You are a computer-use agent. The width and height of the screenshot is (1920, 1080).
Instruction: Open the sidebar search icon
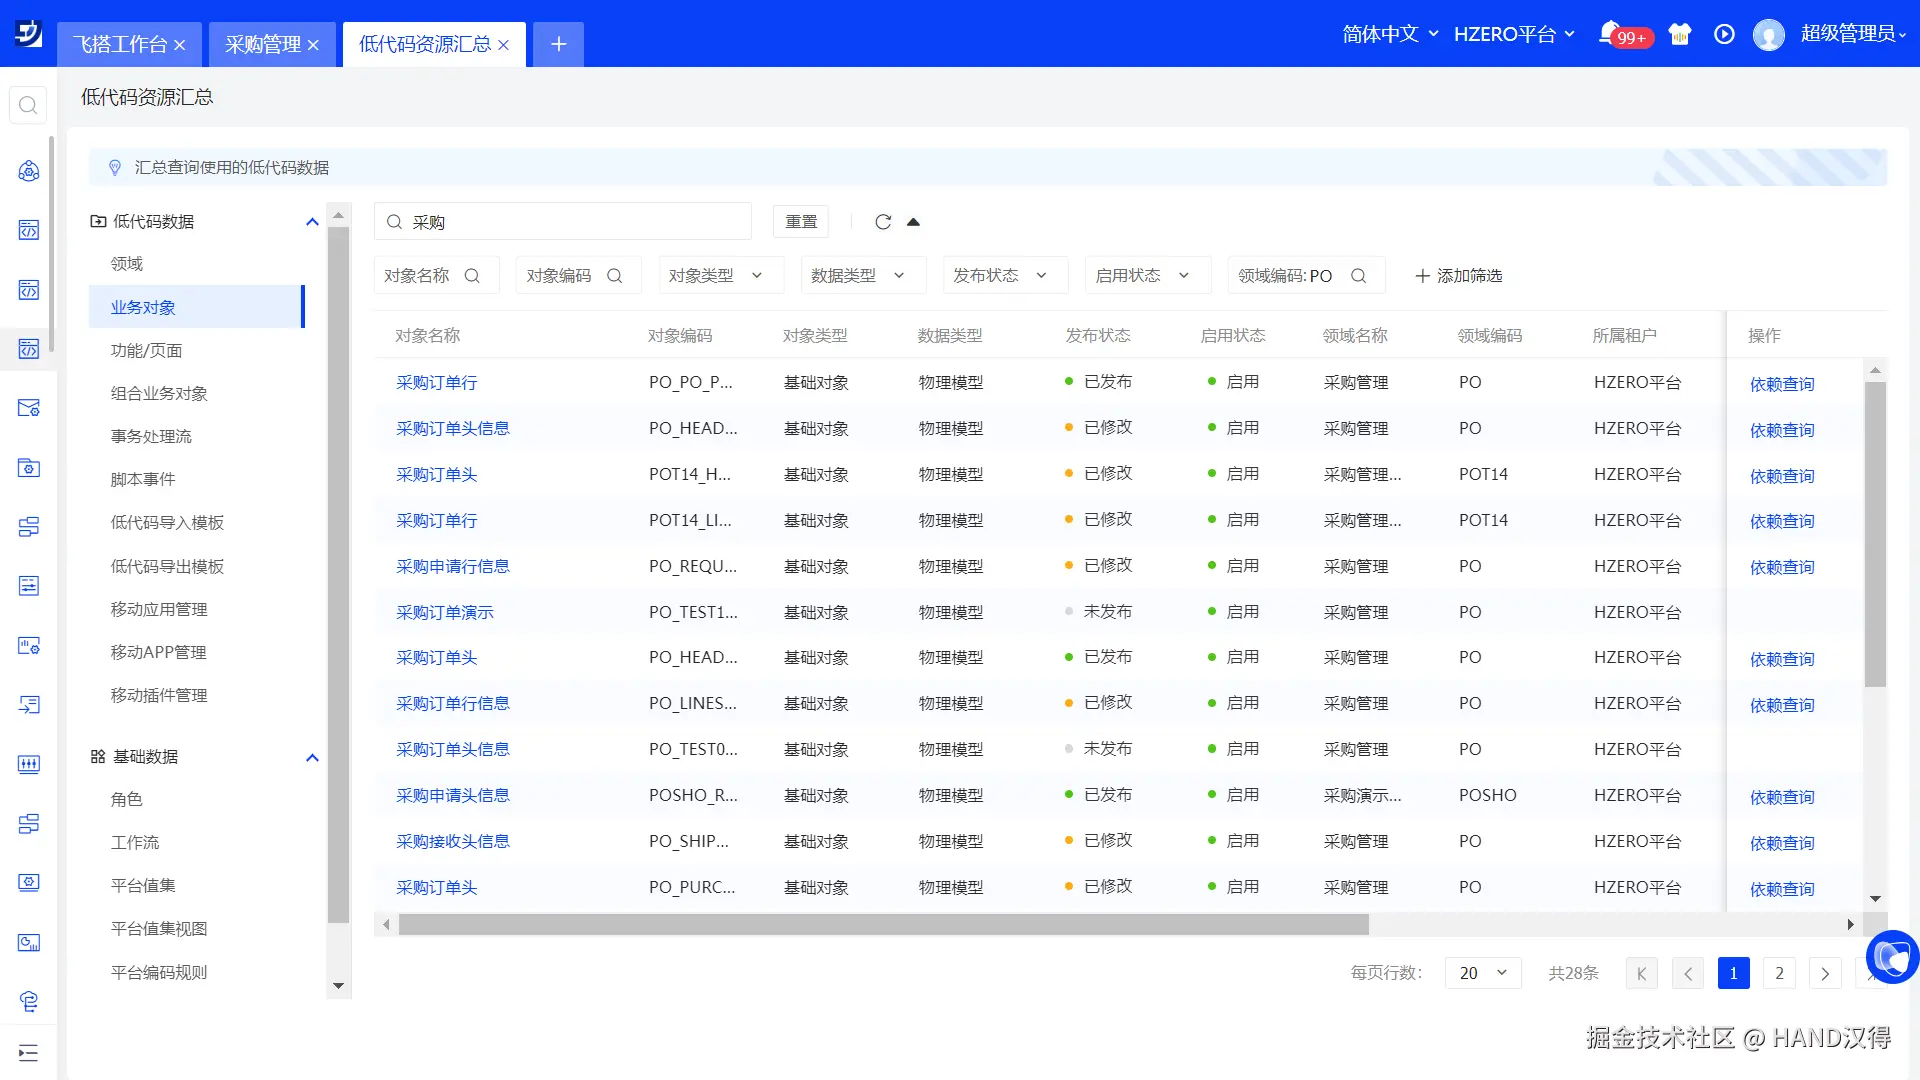coord(28,105)
